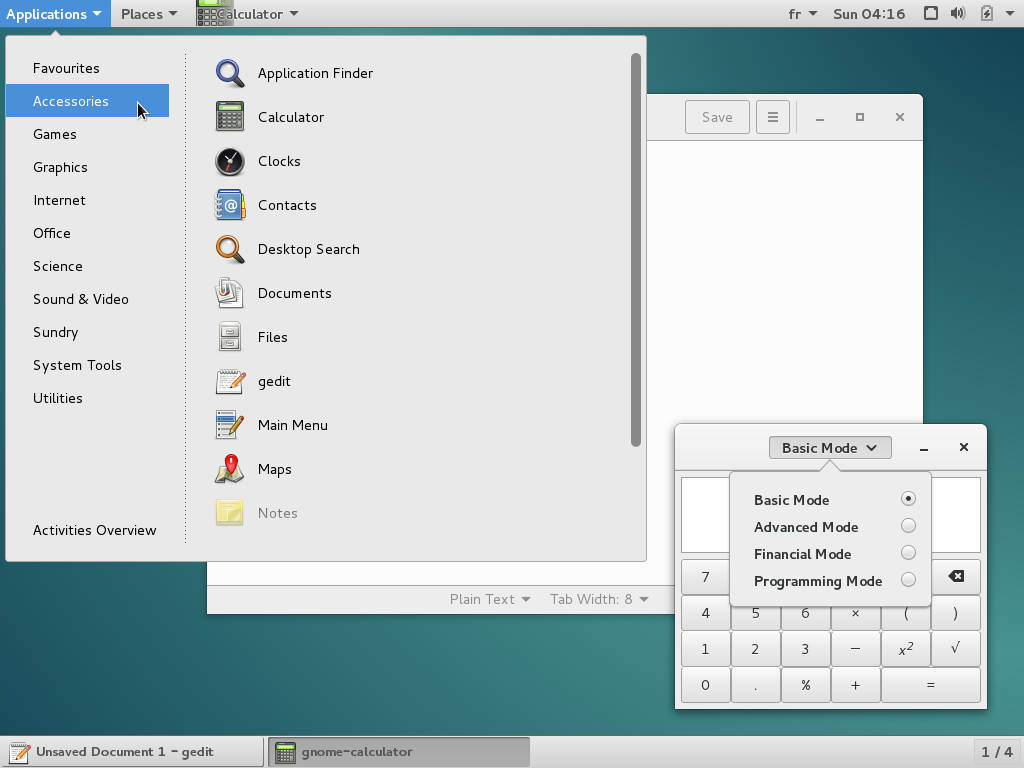Viewport: 1024px width, 768px height.
Task: Open the Games category
Action: tap(88, 134)
